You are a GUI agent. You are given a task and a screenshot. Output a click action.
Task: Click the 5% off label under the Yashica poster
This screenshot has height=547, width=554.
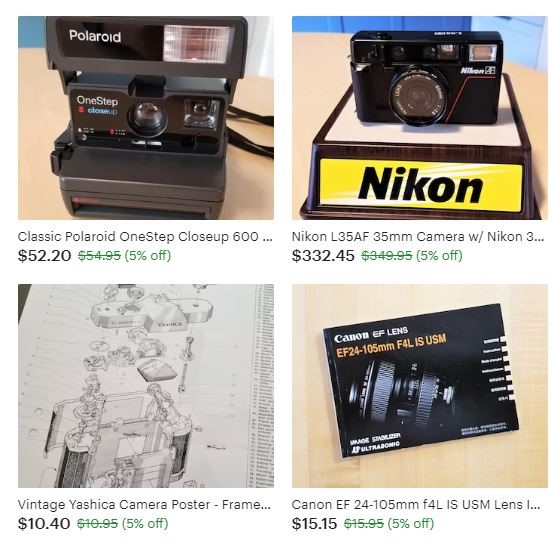coord(145,523)
